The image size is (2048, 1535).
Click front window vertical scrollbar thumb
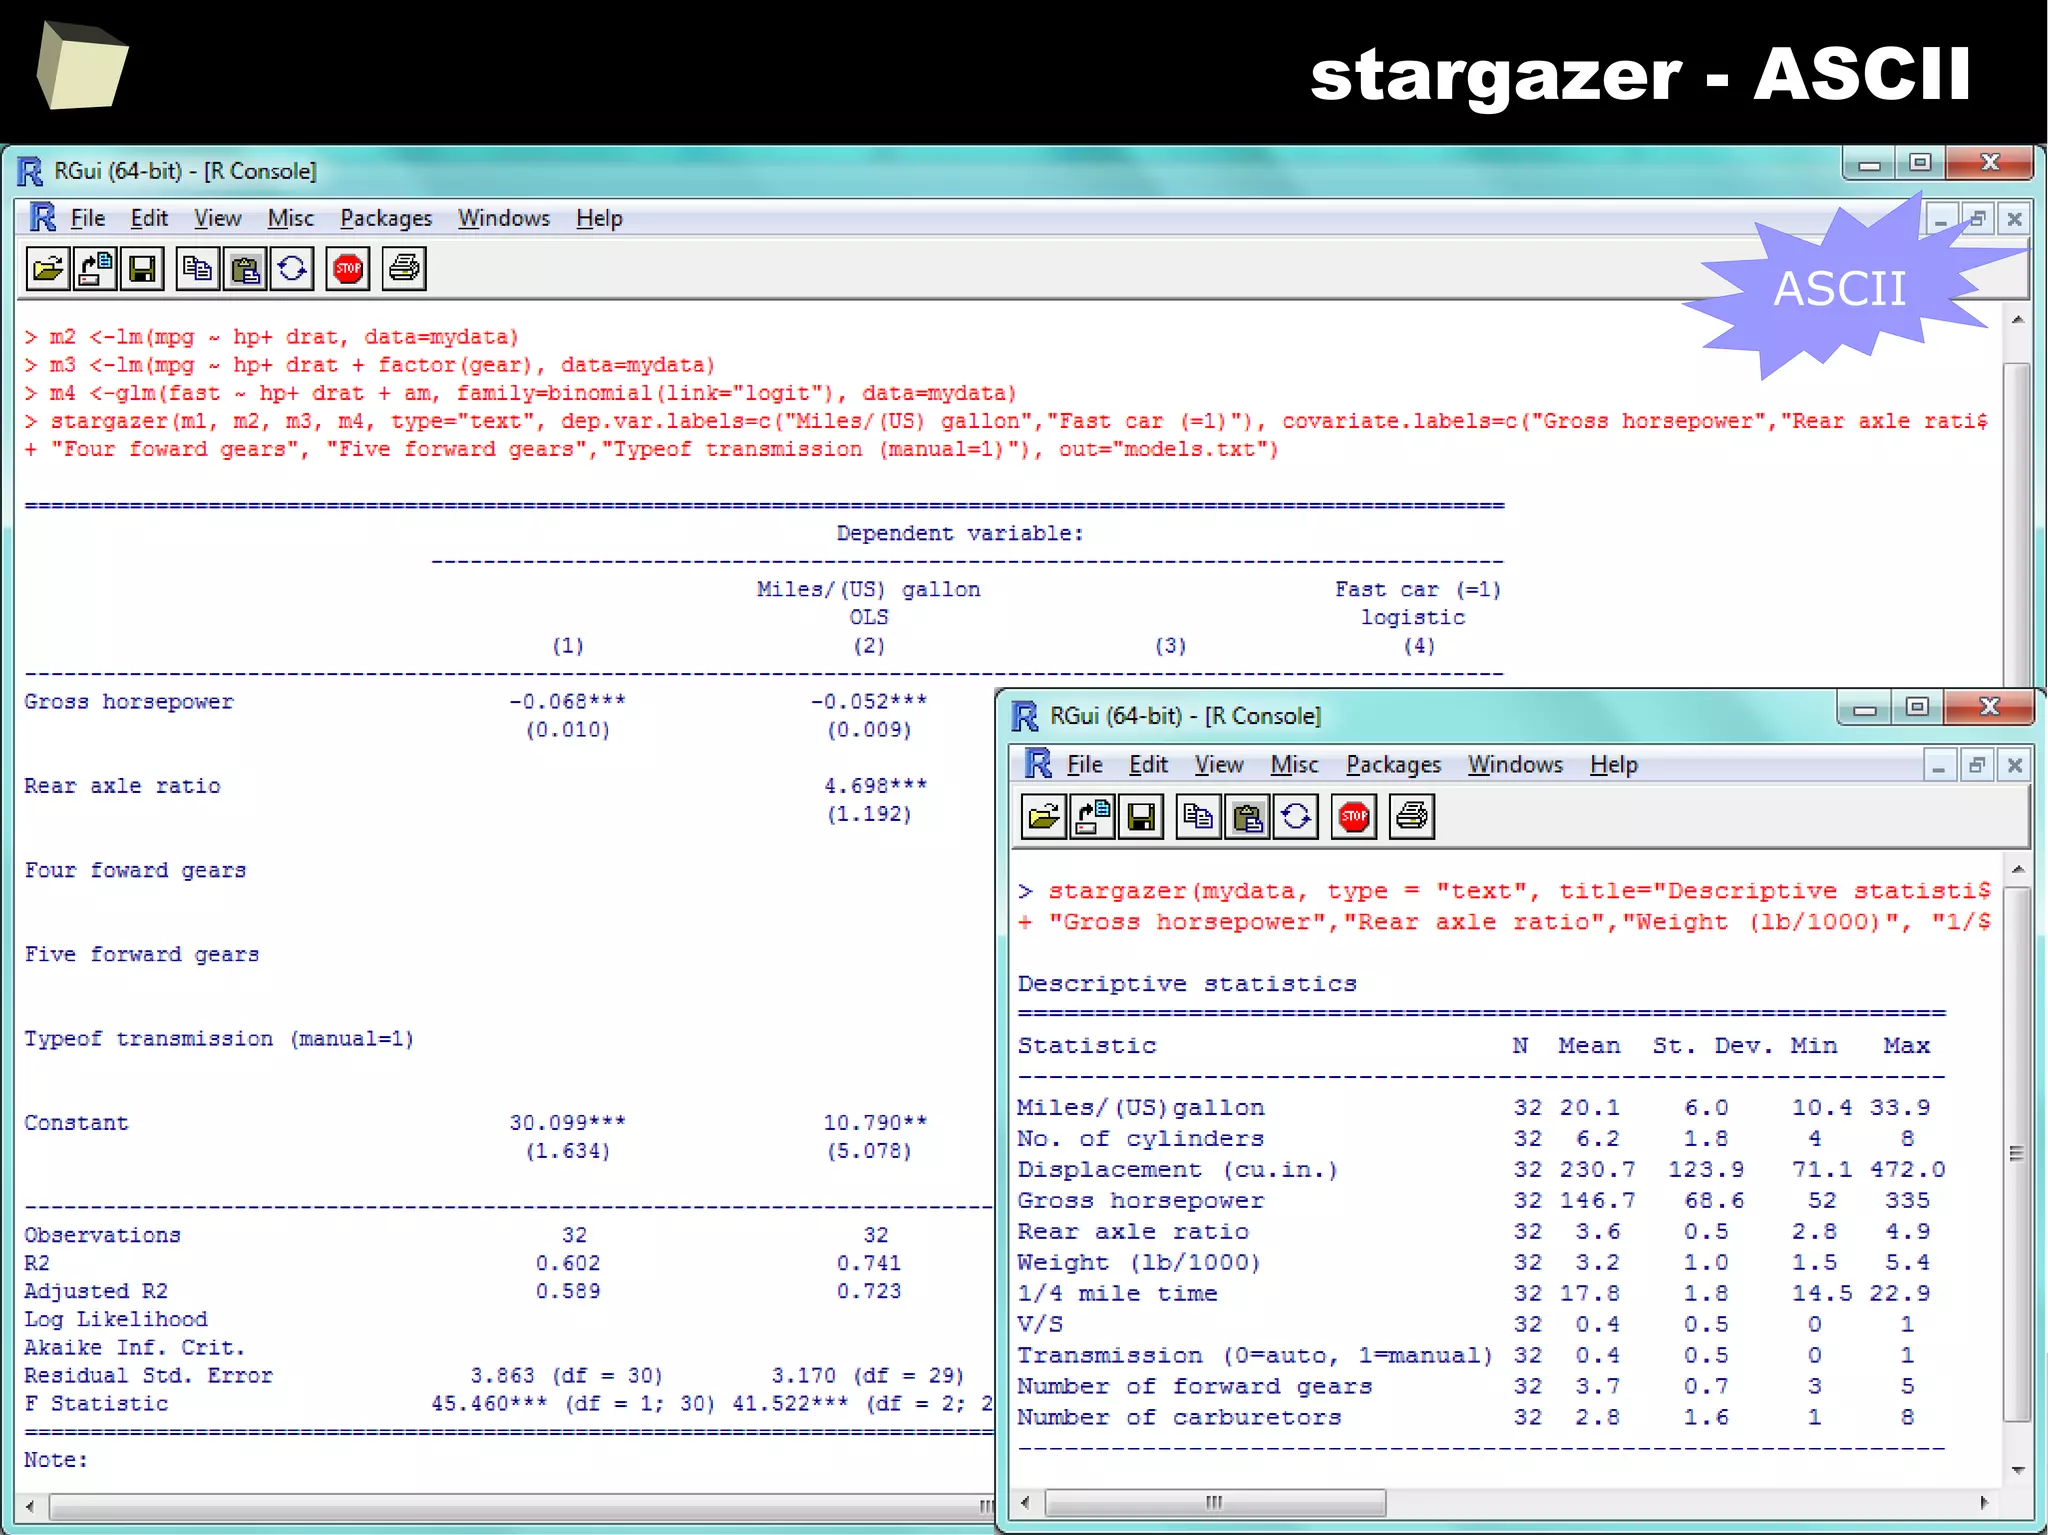tap(2017, 1153)
